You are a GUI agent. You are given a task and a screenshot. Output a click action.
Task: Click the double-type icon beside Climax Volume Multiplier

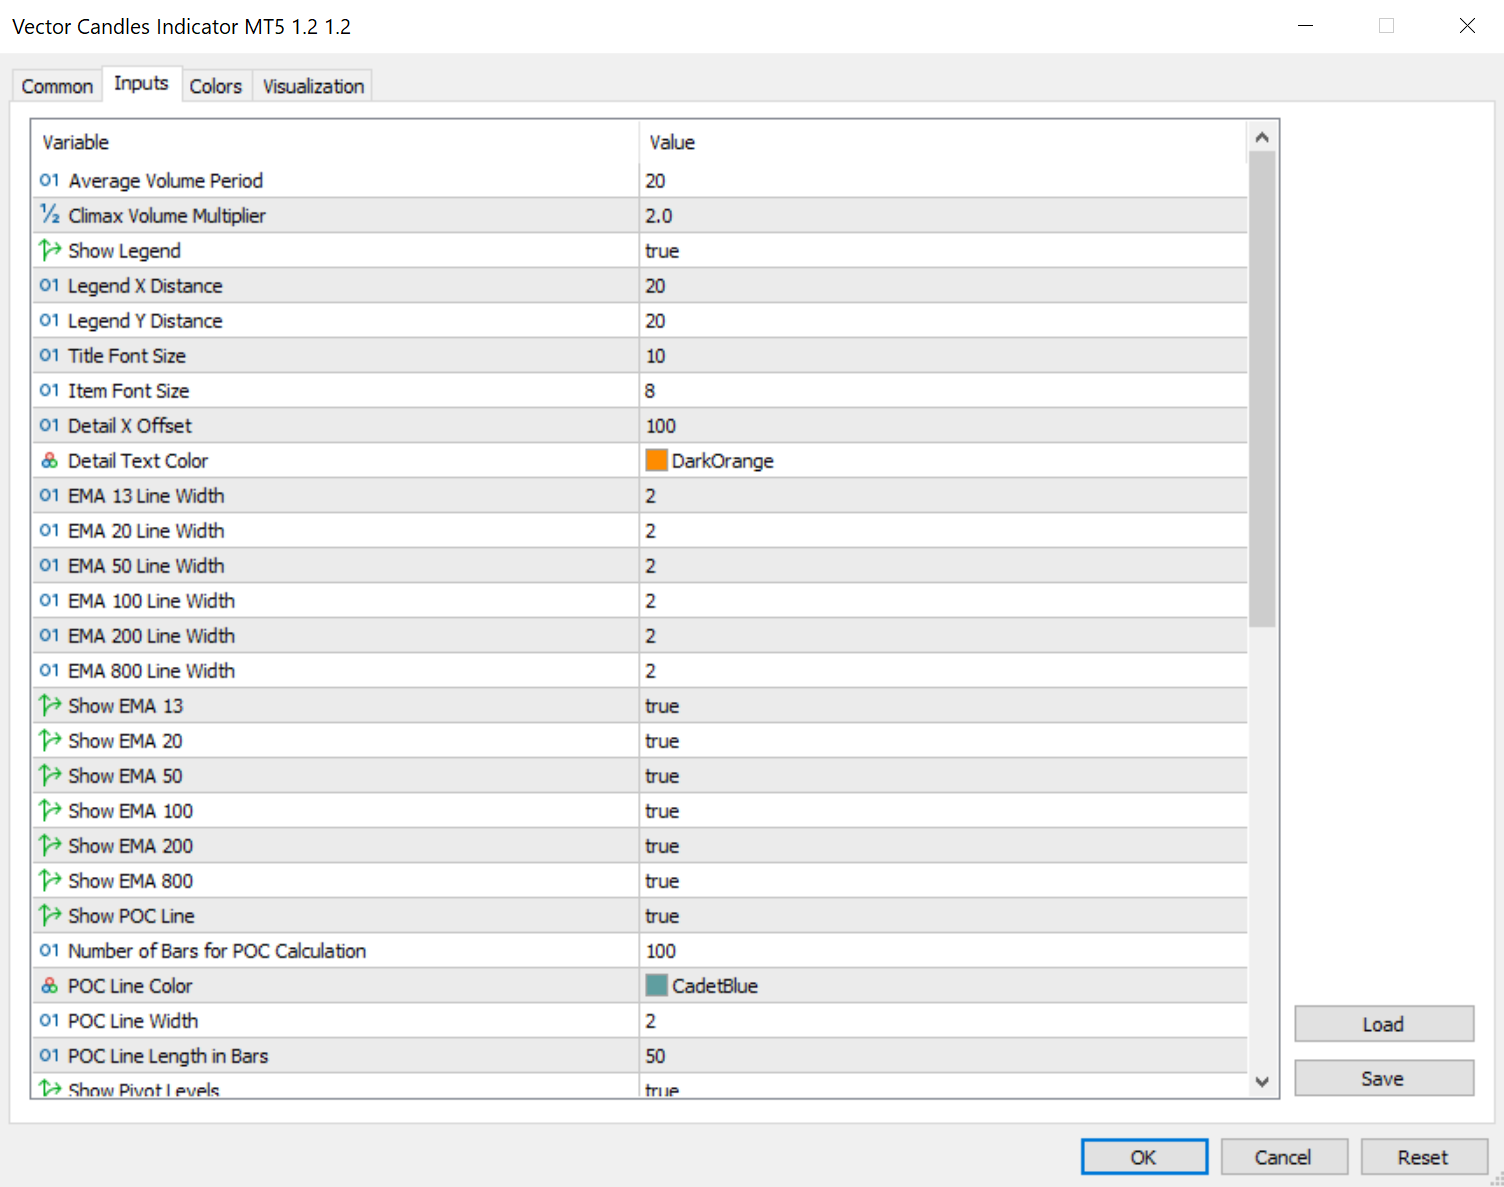click(49, 216)
